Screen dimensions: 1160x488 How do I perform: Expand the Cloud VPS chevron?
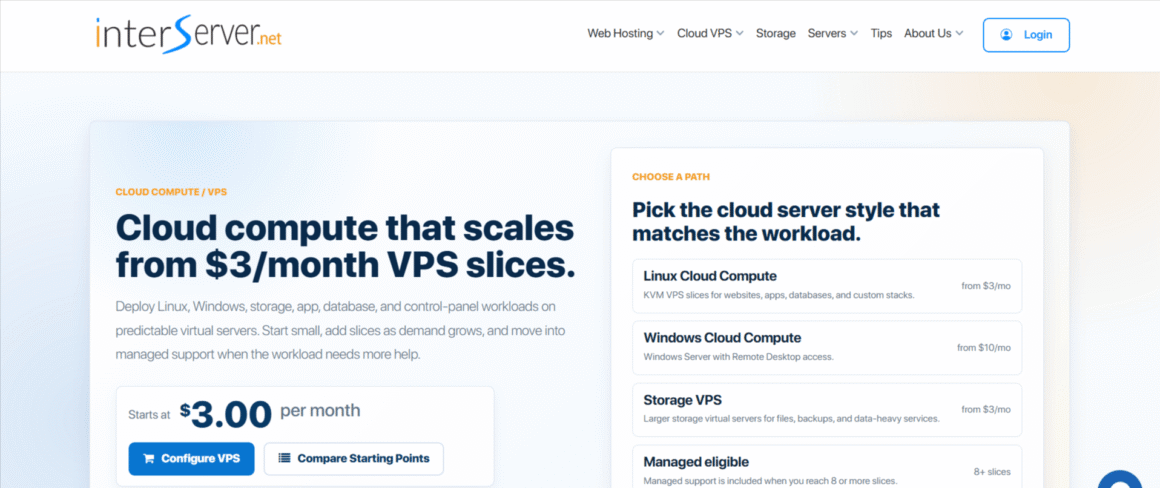point(739,33)
